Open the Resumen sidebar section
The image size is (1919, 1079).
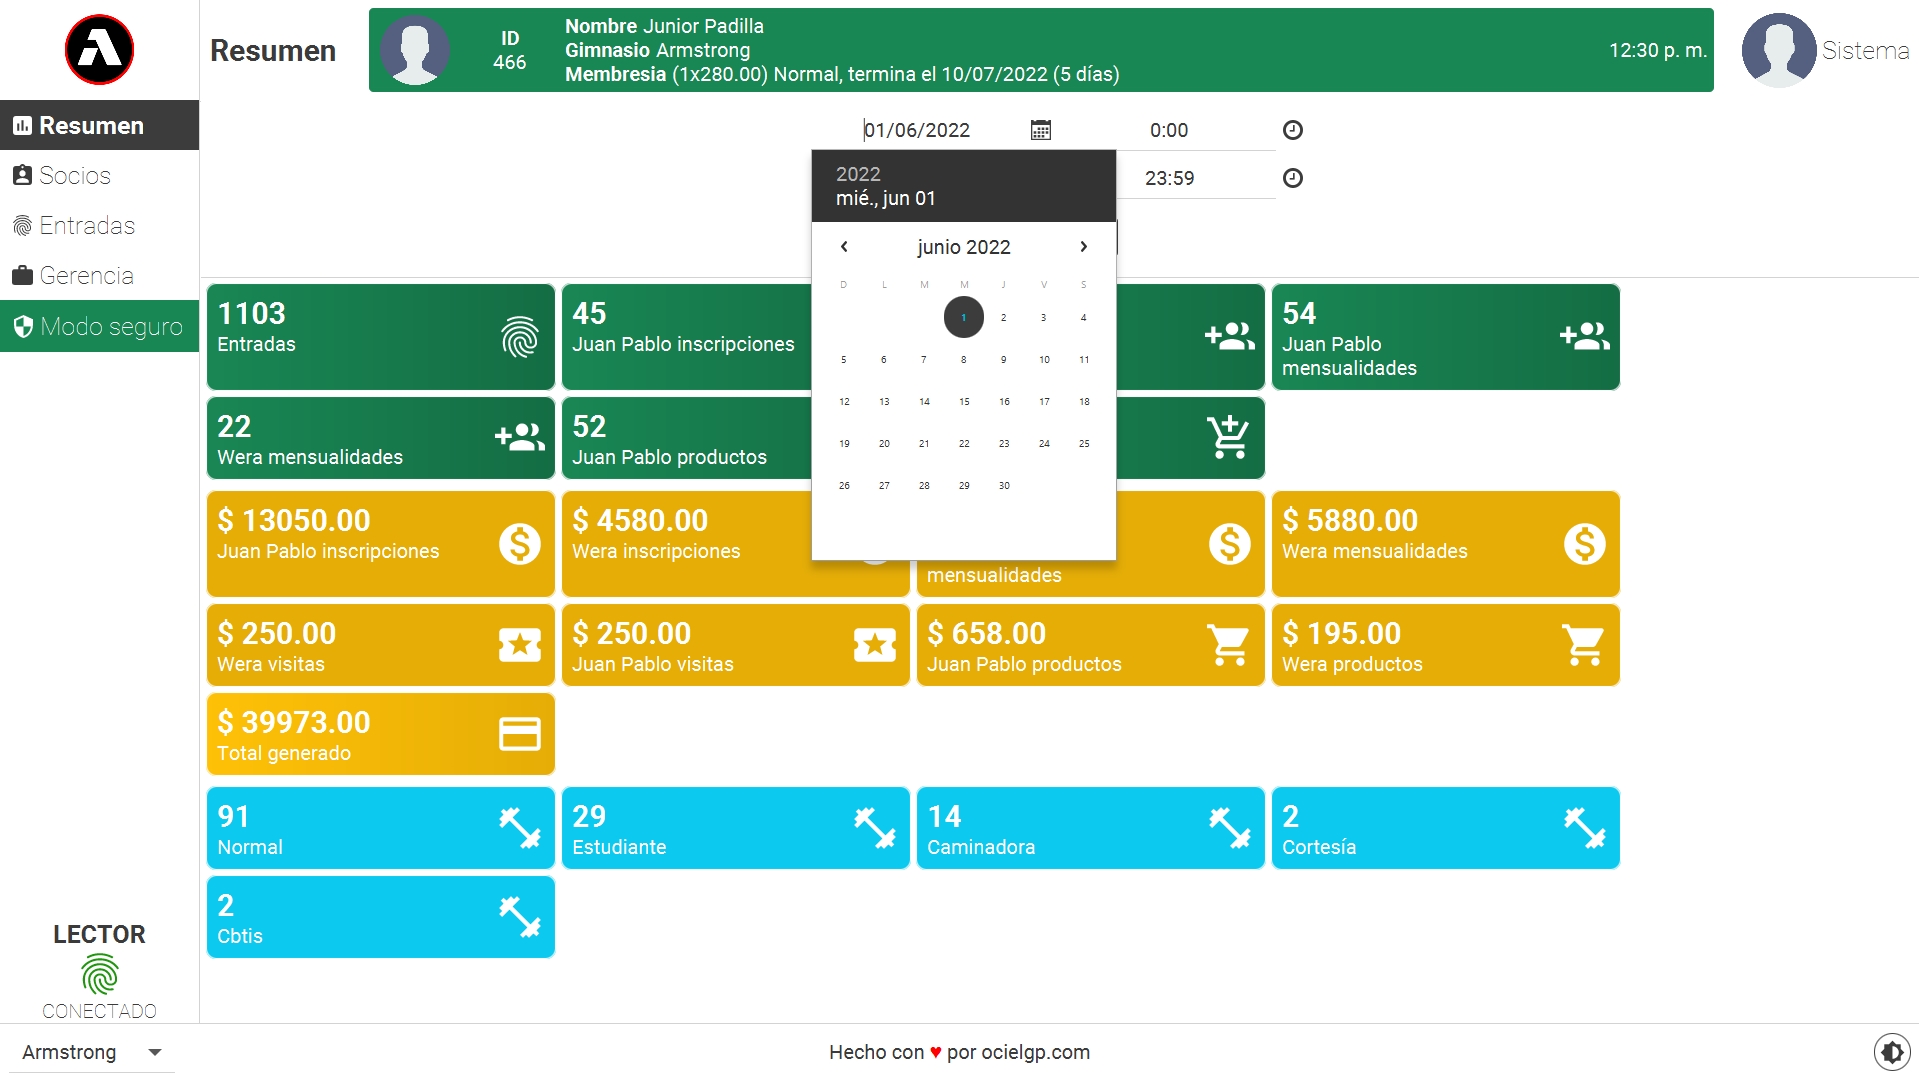tap(99, 125)
